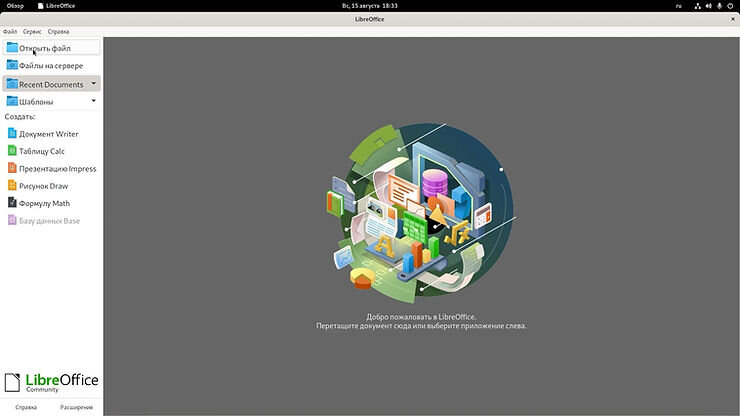Click the Открыть файл label
This screenshot has width=740, height=416.
click(45, 48)
